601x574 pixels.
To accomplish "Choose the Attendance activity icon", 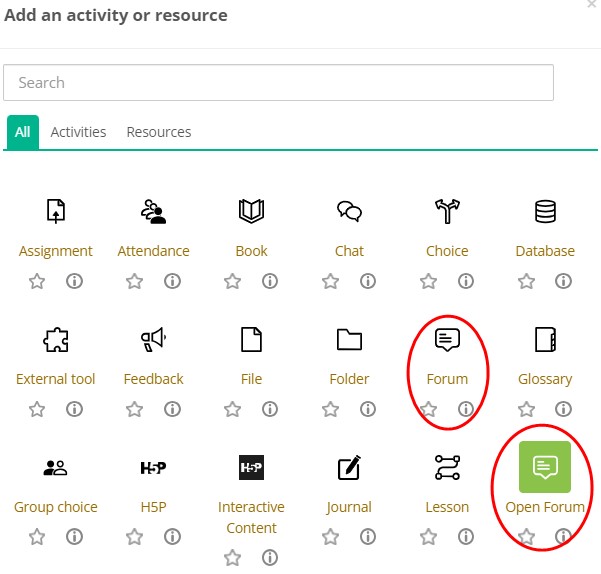I will pyautogui.click(x=153, y=211).
